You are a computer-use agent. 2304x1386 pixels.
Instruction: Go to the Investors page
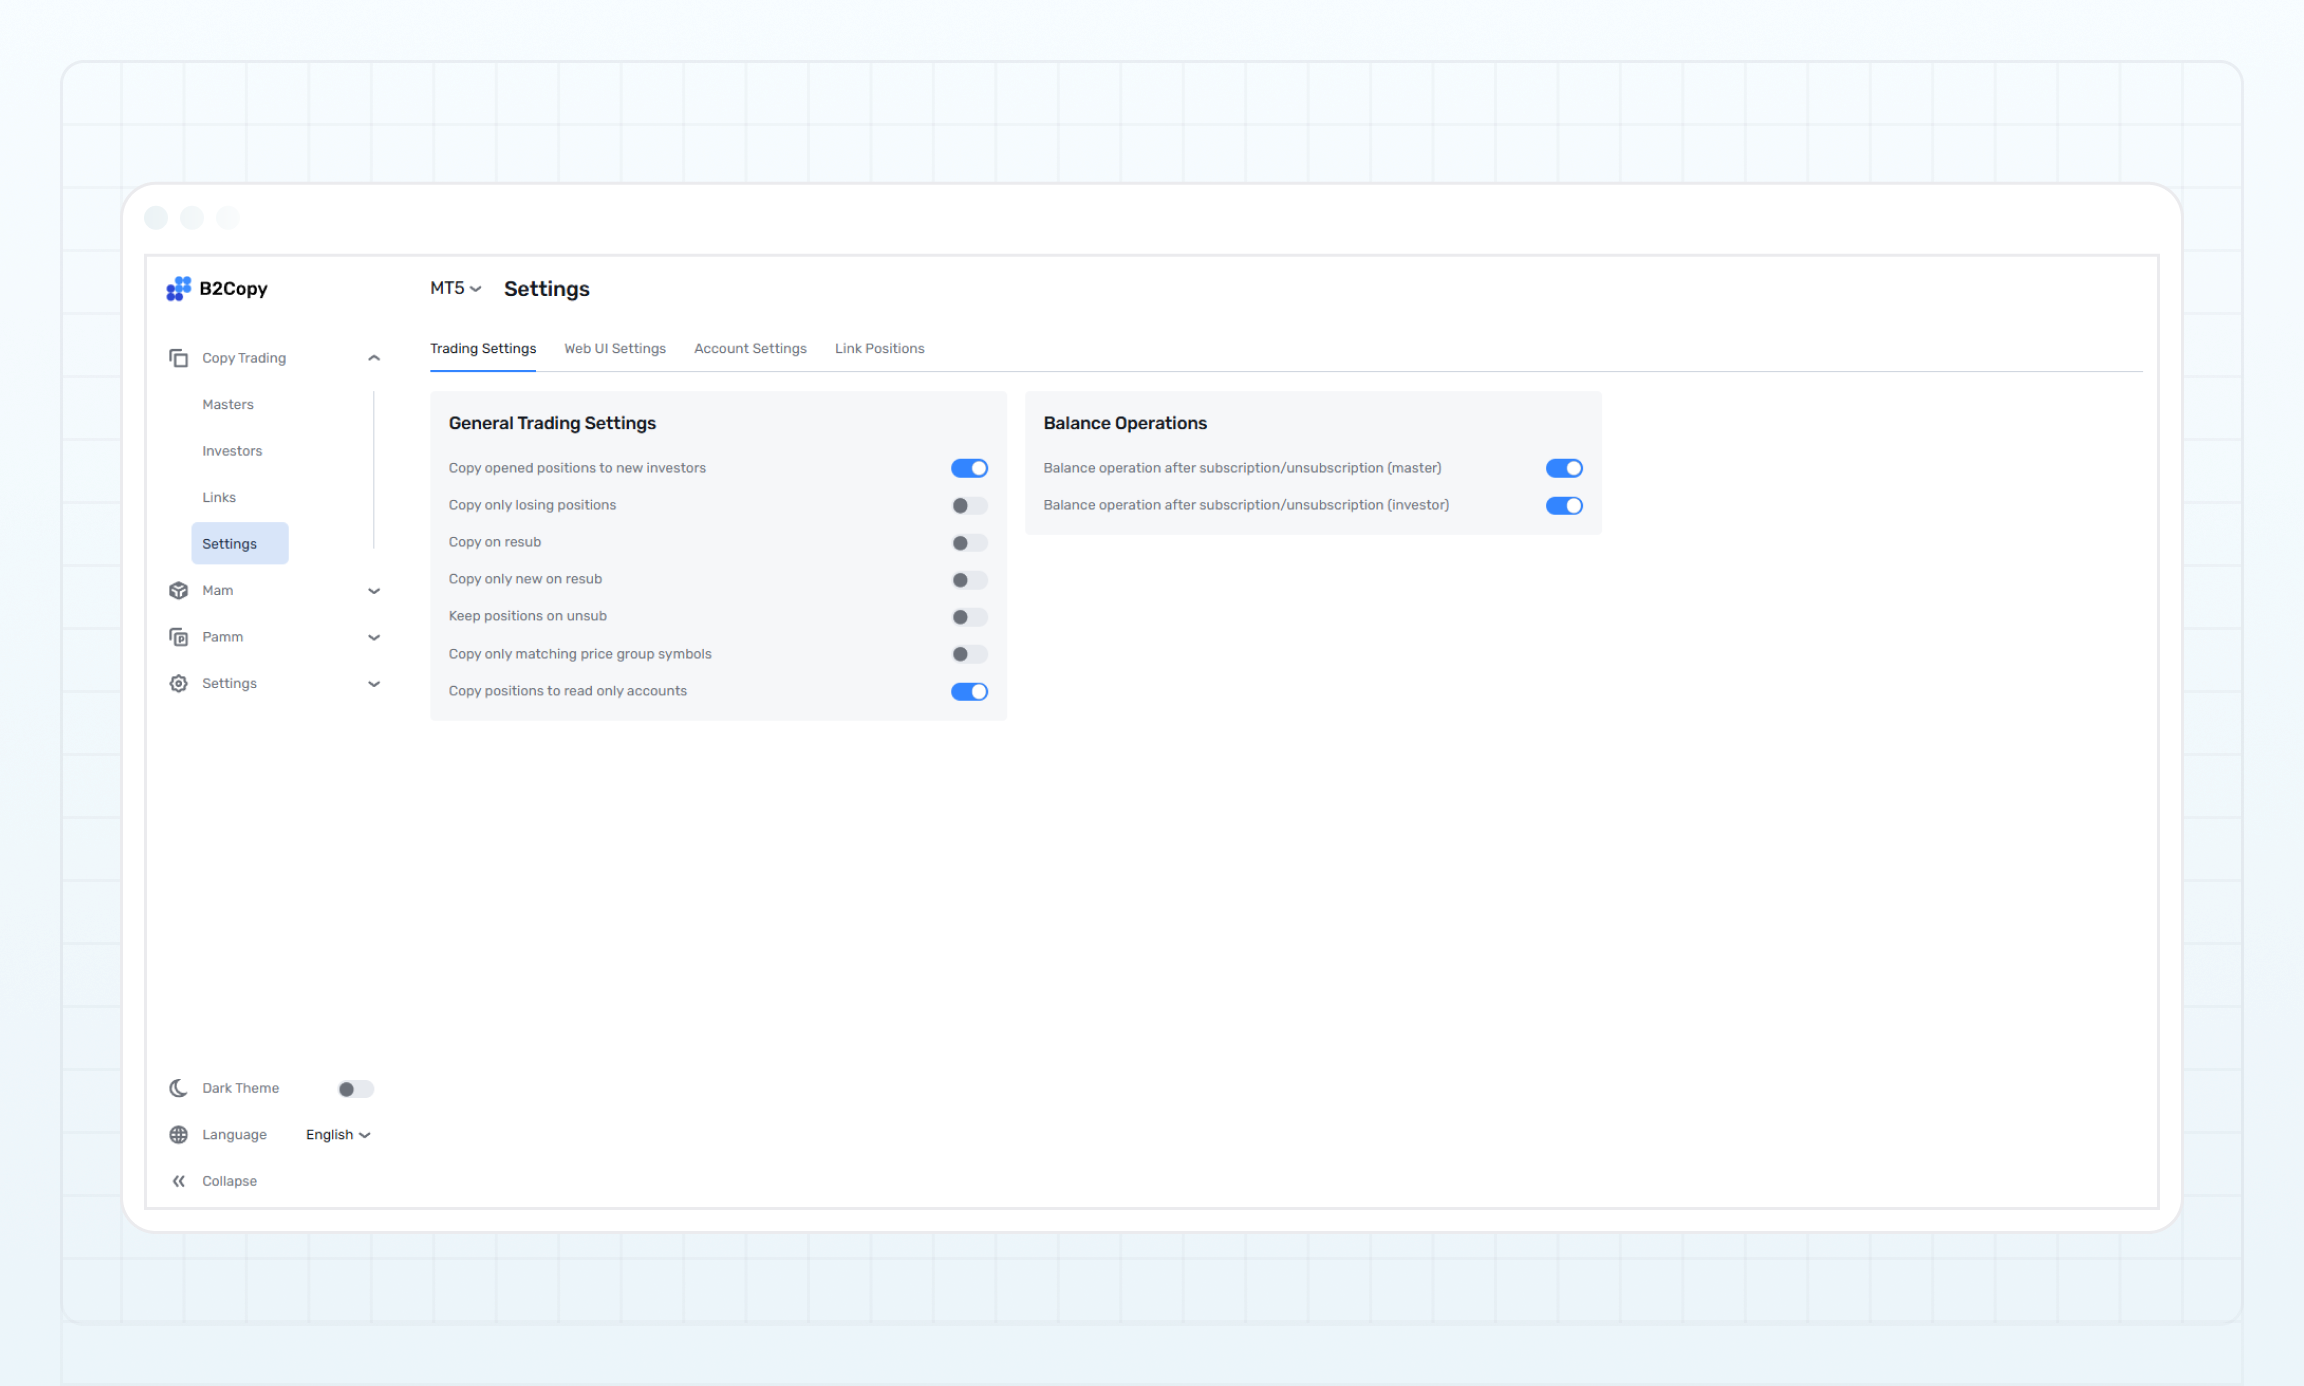pyautogui.click(x=232, y=450)
